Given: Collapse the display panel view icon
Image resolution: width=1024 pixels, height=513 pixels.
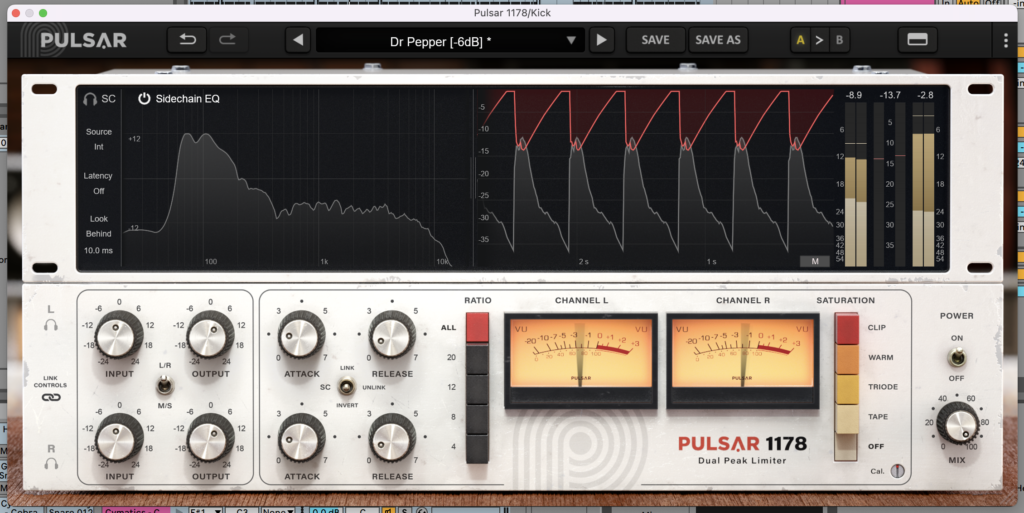Looking at the screenshot, I should click(x=918, y=40).
